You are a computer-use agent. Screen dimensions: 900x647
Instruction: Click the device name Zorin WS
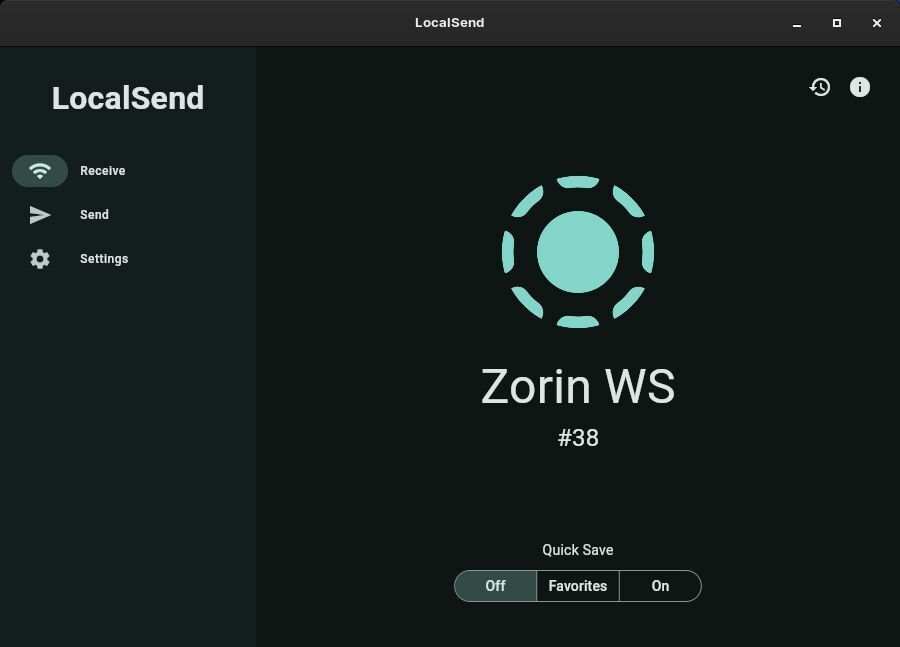tap(577, 386)
